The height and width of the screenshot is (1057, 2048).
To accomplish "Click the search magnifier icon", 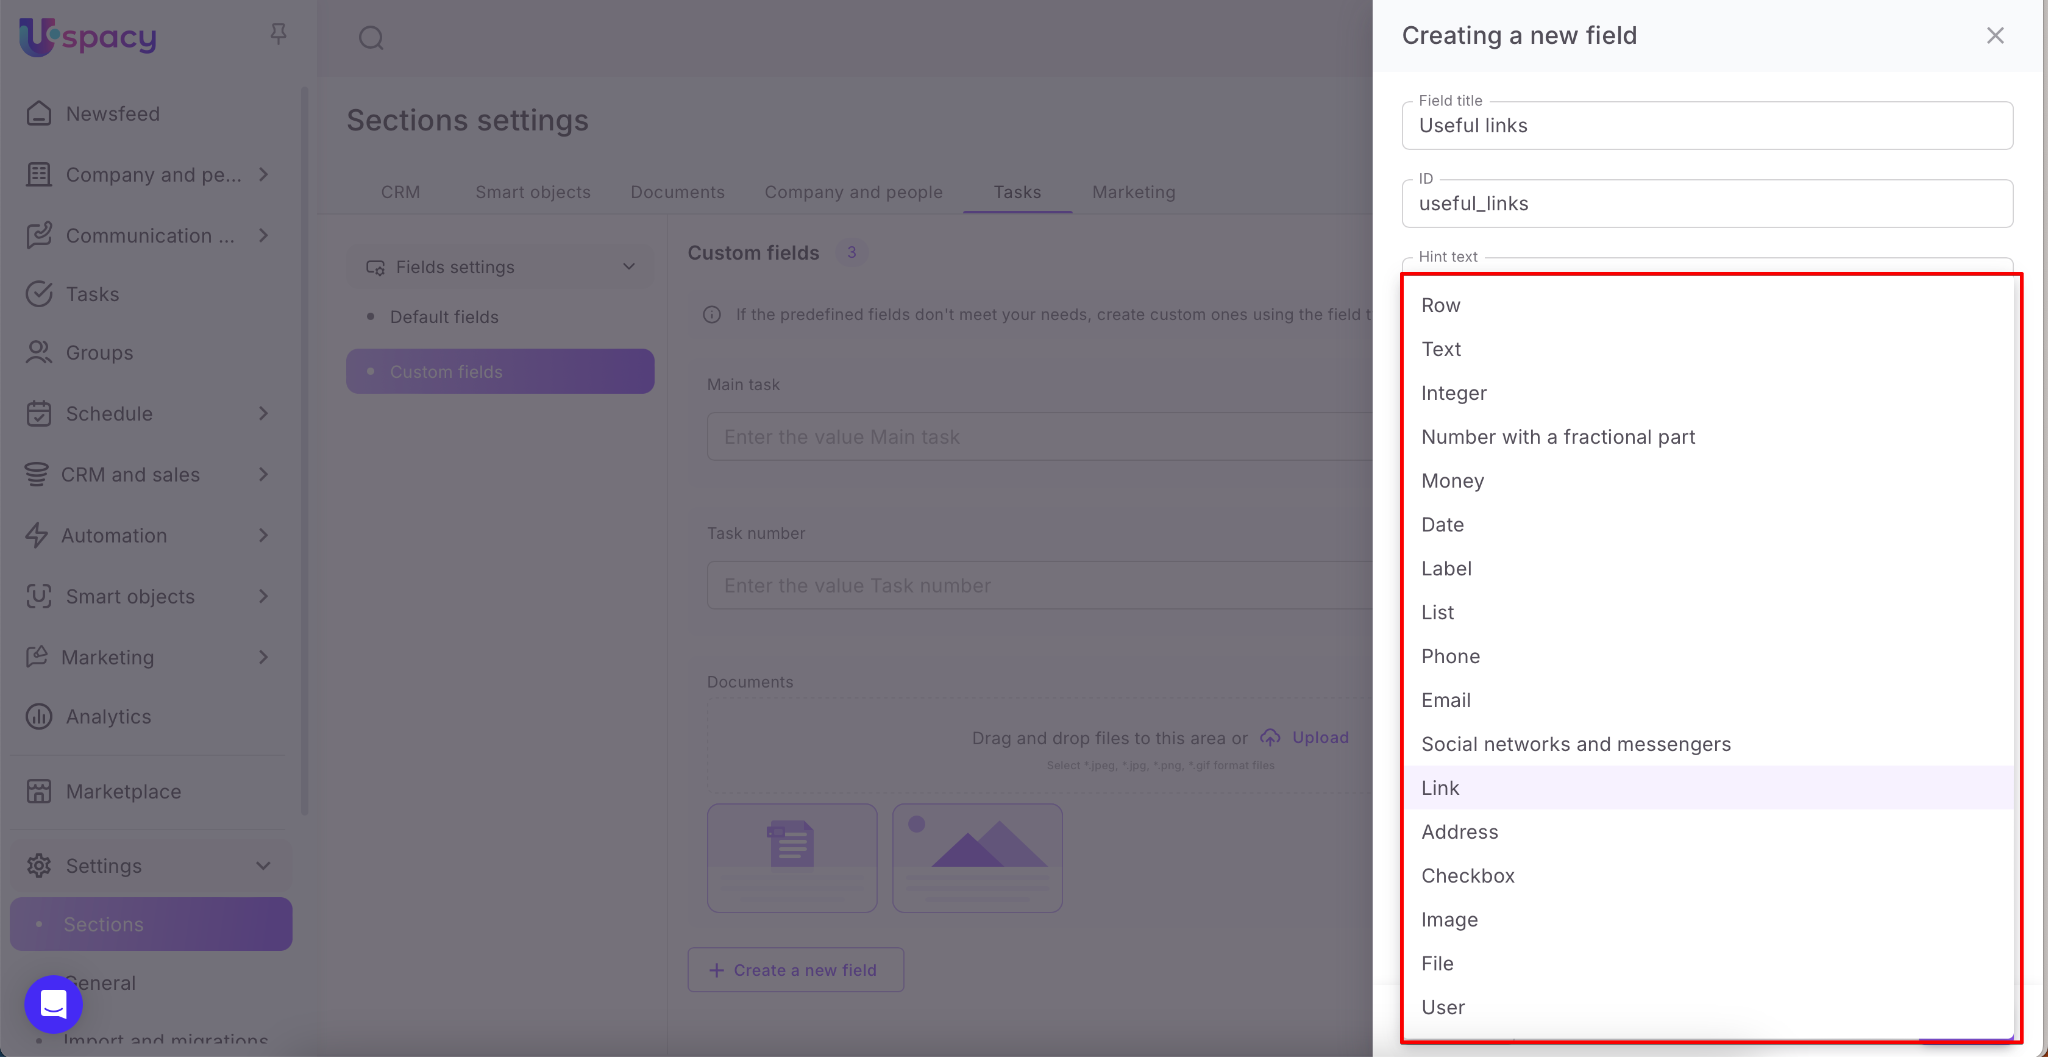I will click(x=371, y=38).
